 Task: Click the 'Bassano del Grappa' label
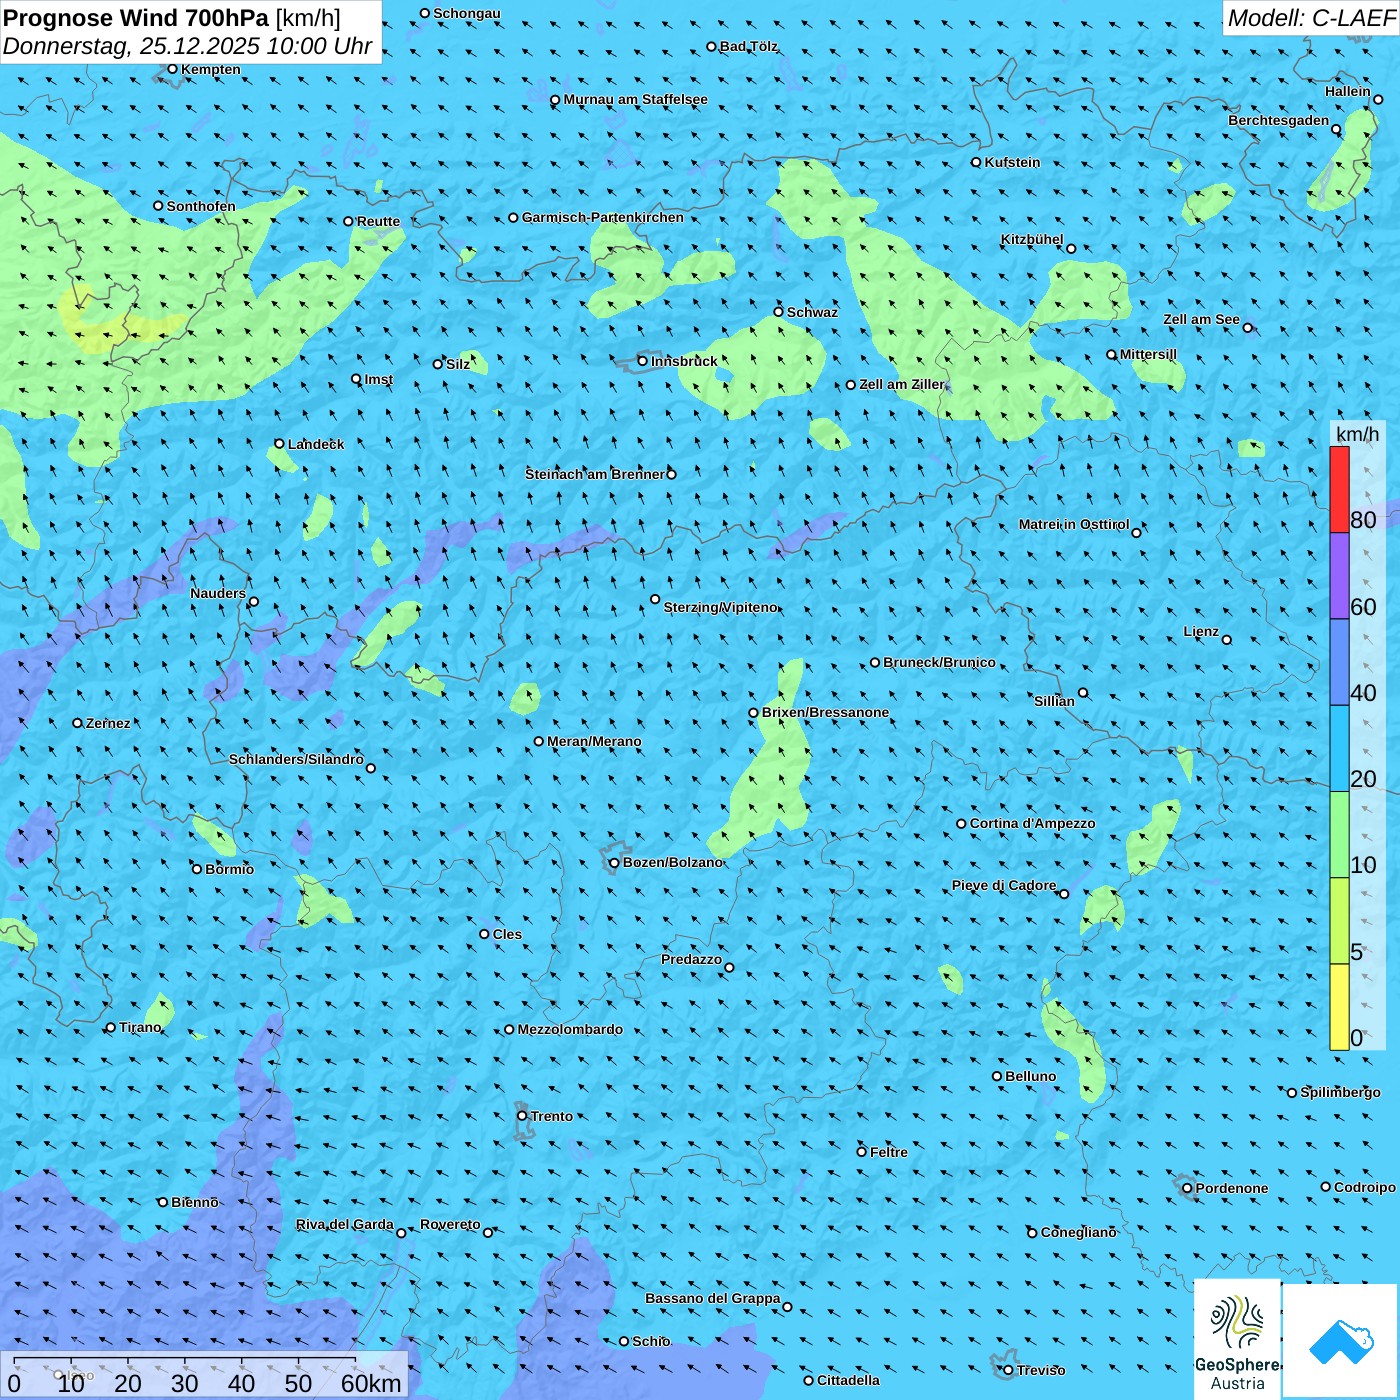coord(713,1298)
